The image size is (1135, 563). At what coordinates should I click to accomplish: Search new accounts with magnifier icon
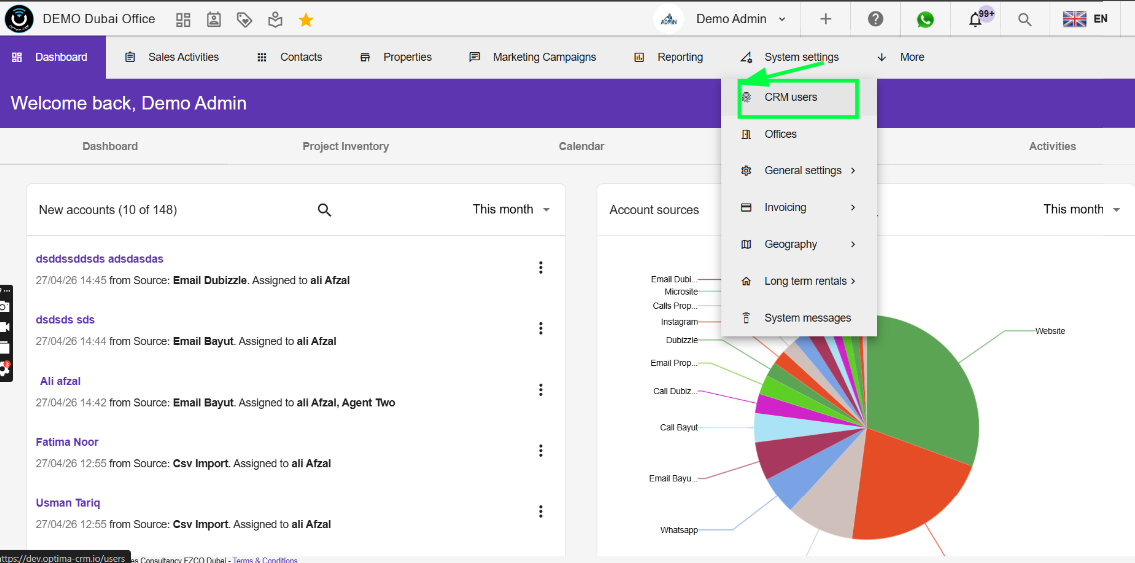(x=324, y=210)
